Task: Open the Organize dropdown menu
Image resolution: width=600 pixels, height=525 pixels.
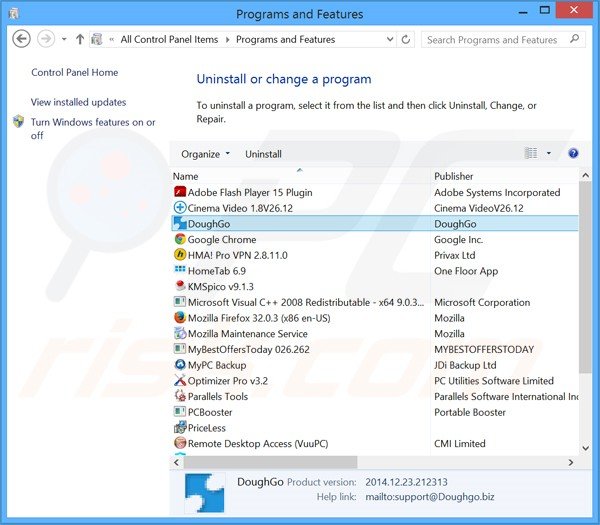Action: [x=205, y=154]
